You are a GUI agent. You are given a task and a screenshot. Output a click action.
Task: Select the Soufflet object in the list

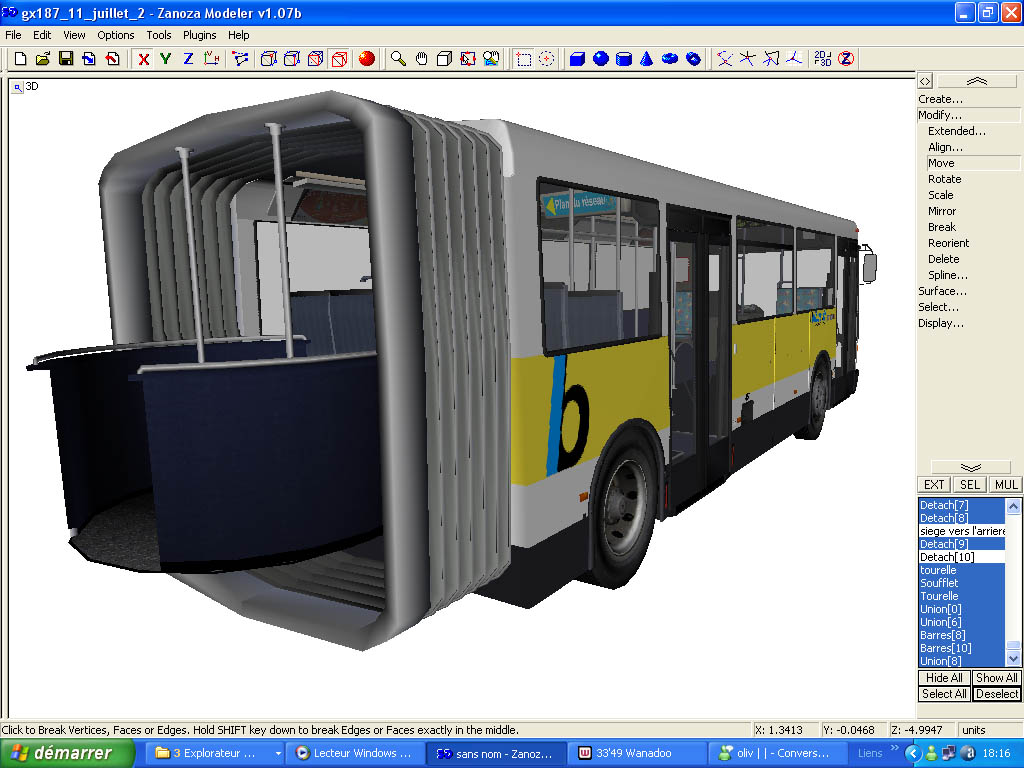click(x=939, y=583)
